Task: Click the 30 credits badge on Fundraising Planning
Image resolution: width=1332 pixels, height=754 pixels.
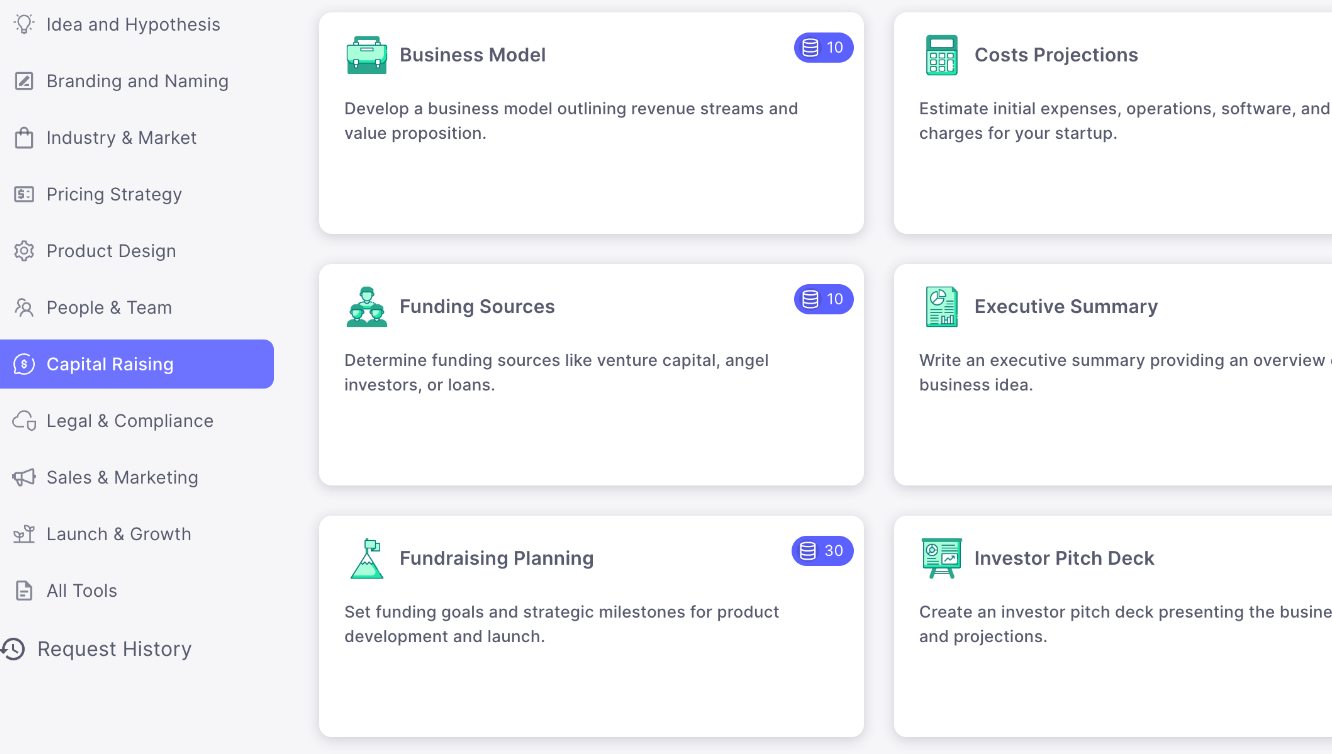Action: coord(822,551)
